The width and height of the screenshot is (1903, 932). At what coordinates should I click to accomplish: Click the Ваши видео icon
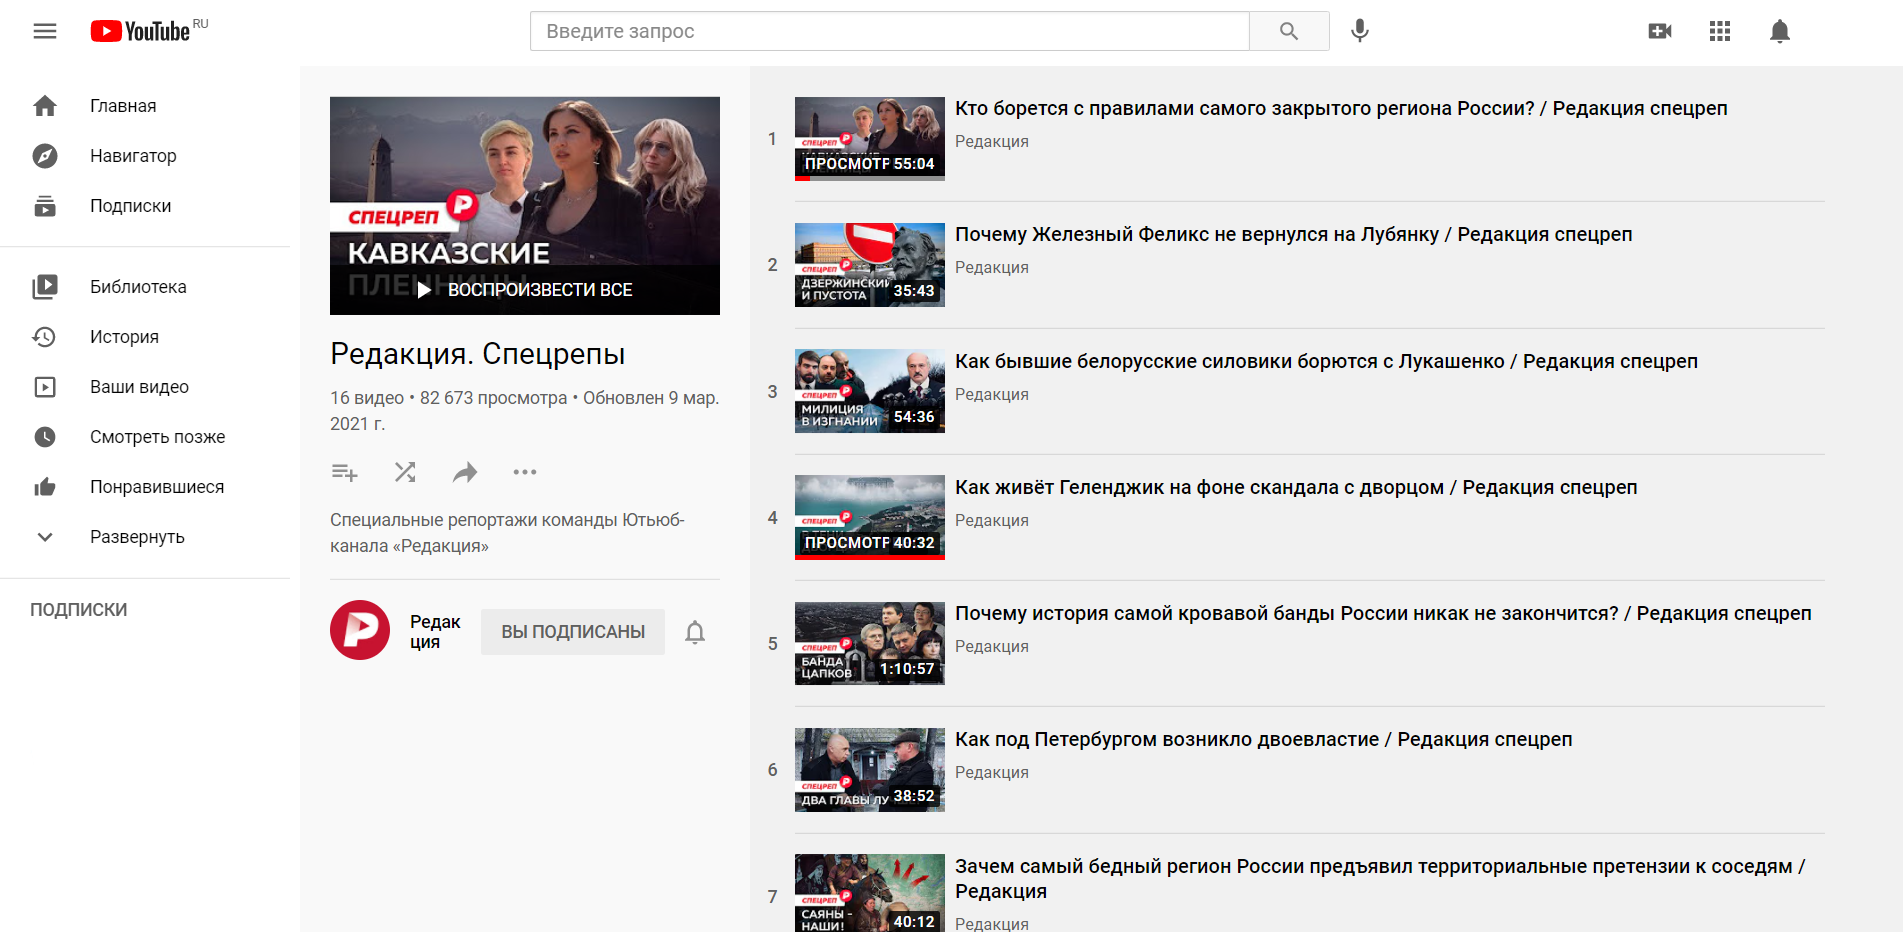pyautogui.click(x=45, y=387)
